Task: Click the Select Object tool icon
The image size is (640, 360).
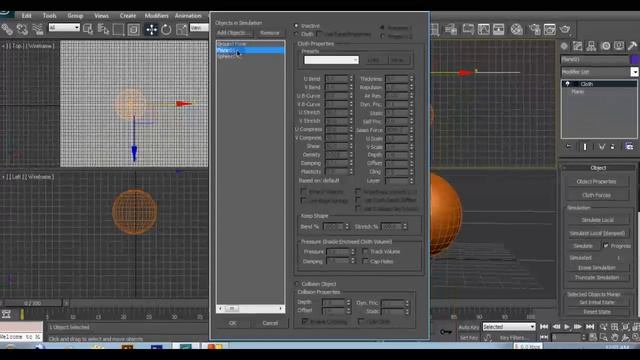Action: pyautogui.click(x=88, y=29)
